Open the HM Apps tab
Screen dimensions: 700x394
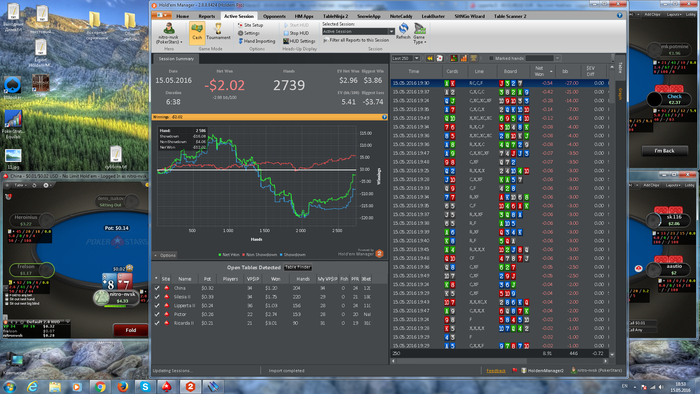coord(304,16)
